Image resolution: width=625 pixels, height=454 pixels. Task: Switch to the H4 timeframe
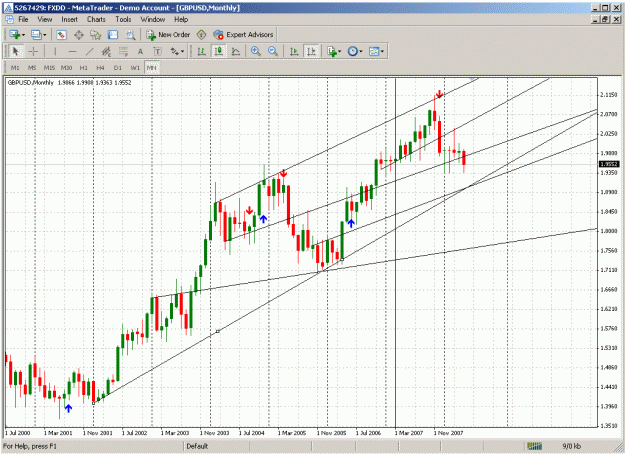click(x=100, y=68)
